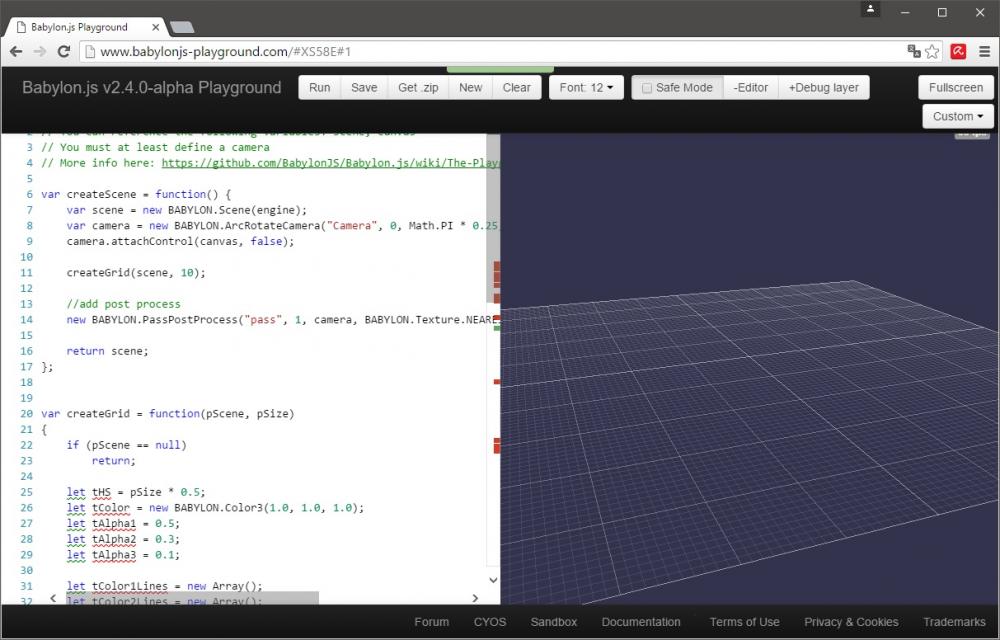Open the Forum footer link
This screenshot has width=1000, height=640.
[x=432, y=622]
